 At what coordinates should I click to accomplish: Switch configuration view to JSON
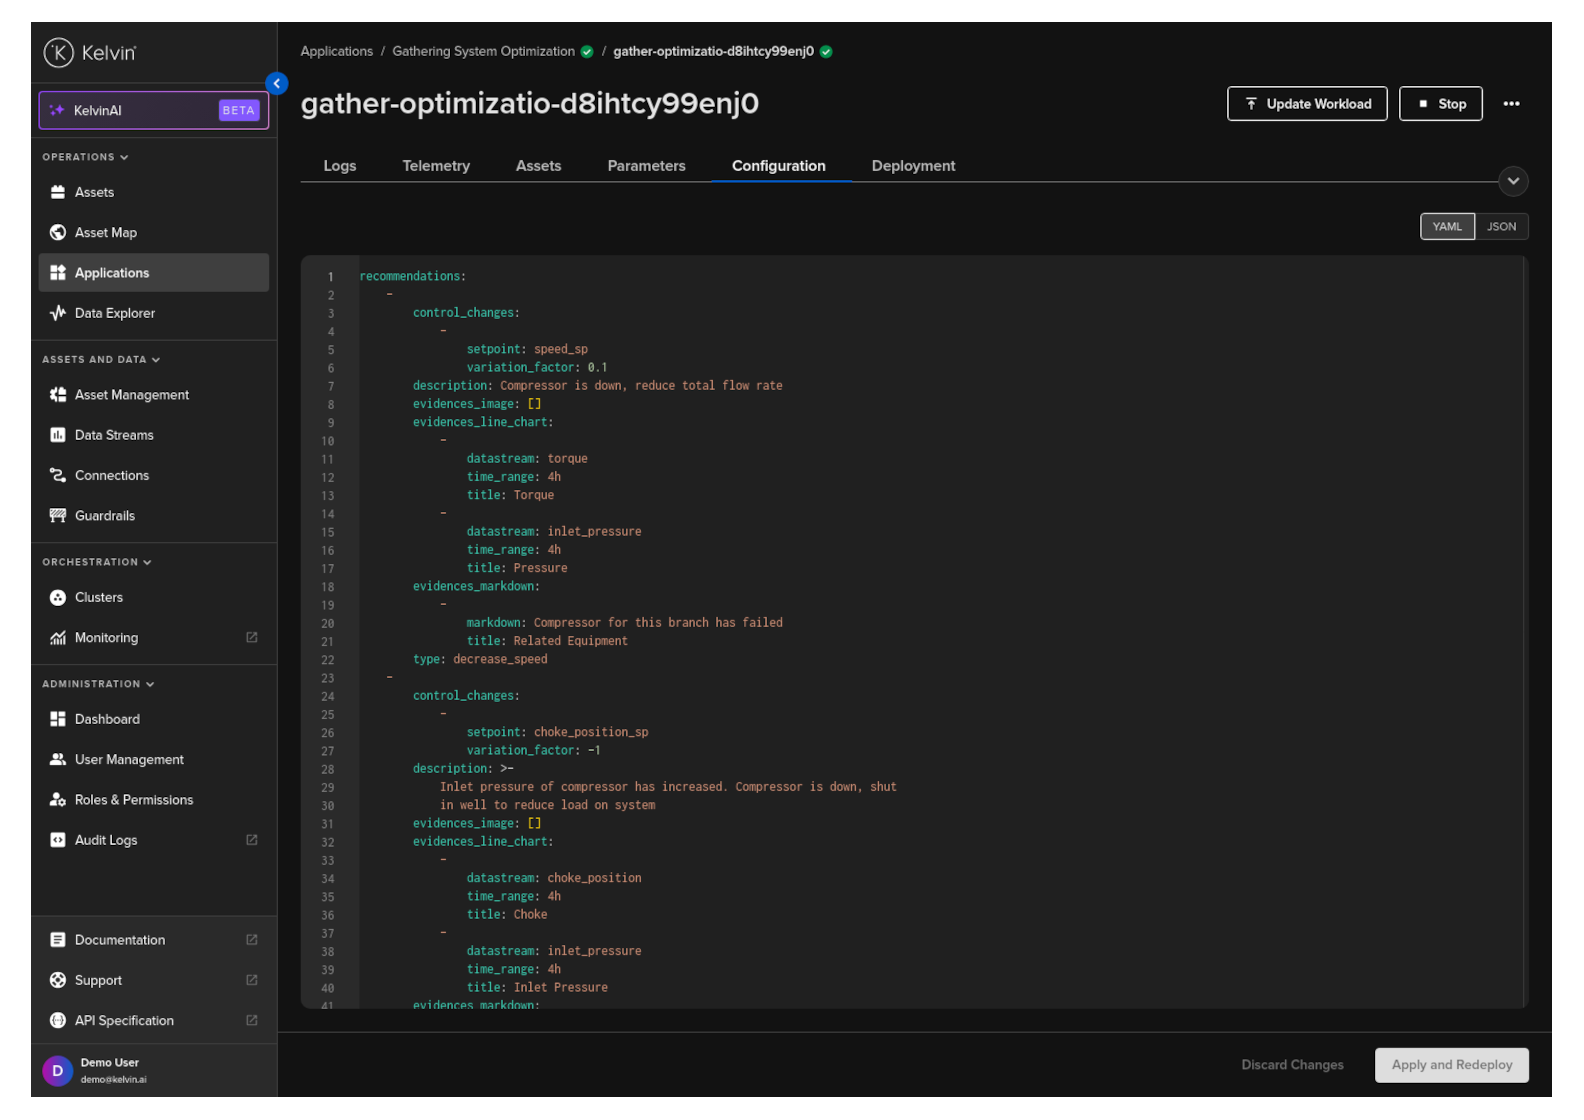[1501, 227]
